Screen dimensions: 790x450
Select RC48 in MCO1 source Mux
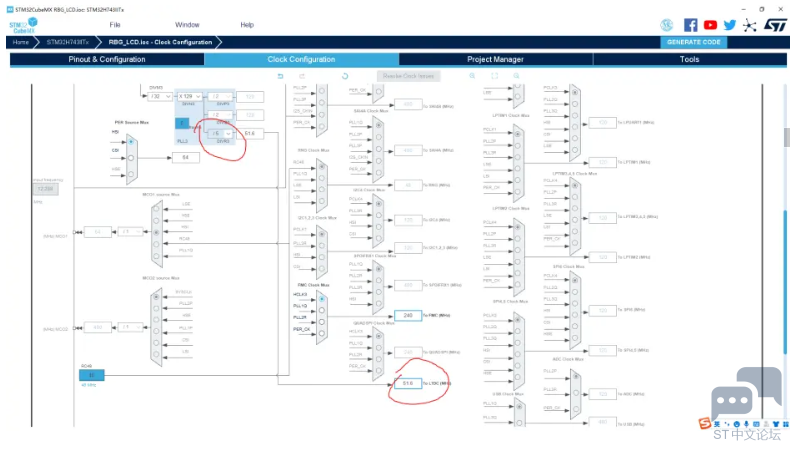click(156, 244)
